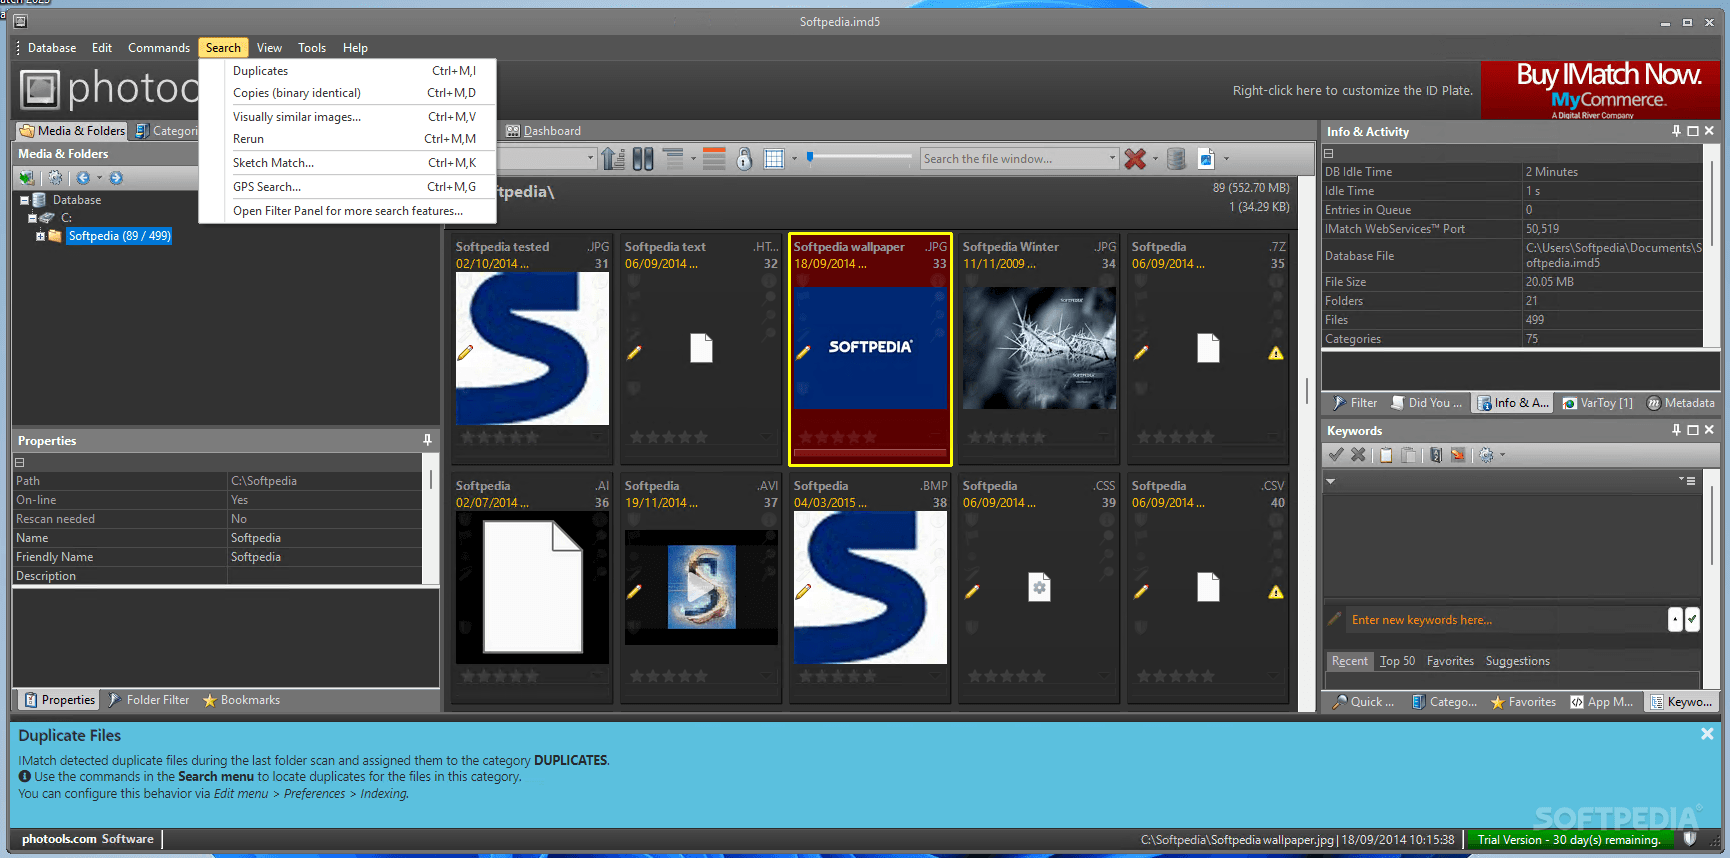Go forward with the blue right arrow
Screen dimensions: 1730x858
pos(116,178)
